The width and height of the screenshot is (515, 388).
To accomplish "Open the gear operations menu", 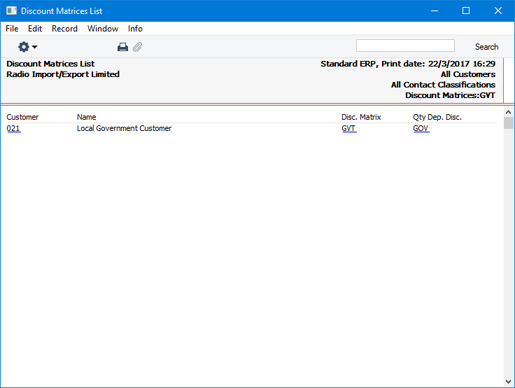I will pyautogui.click(x=27, y=47).
